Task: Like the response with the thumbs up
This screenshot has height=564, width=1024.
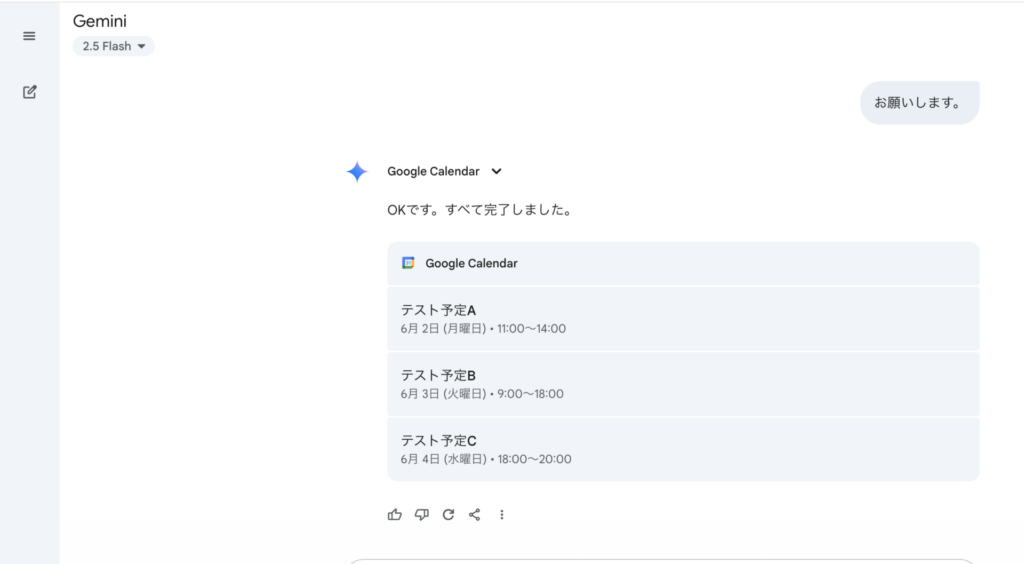Action: tap(394, 514)
